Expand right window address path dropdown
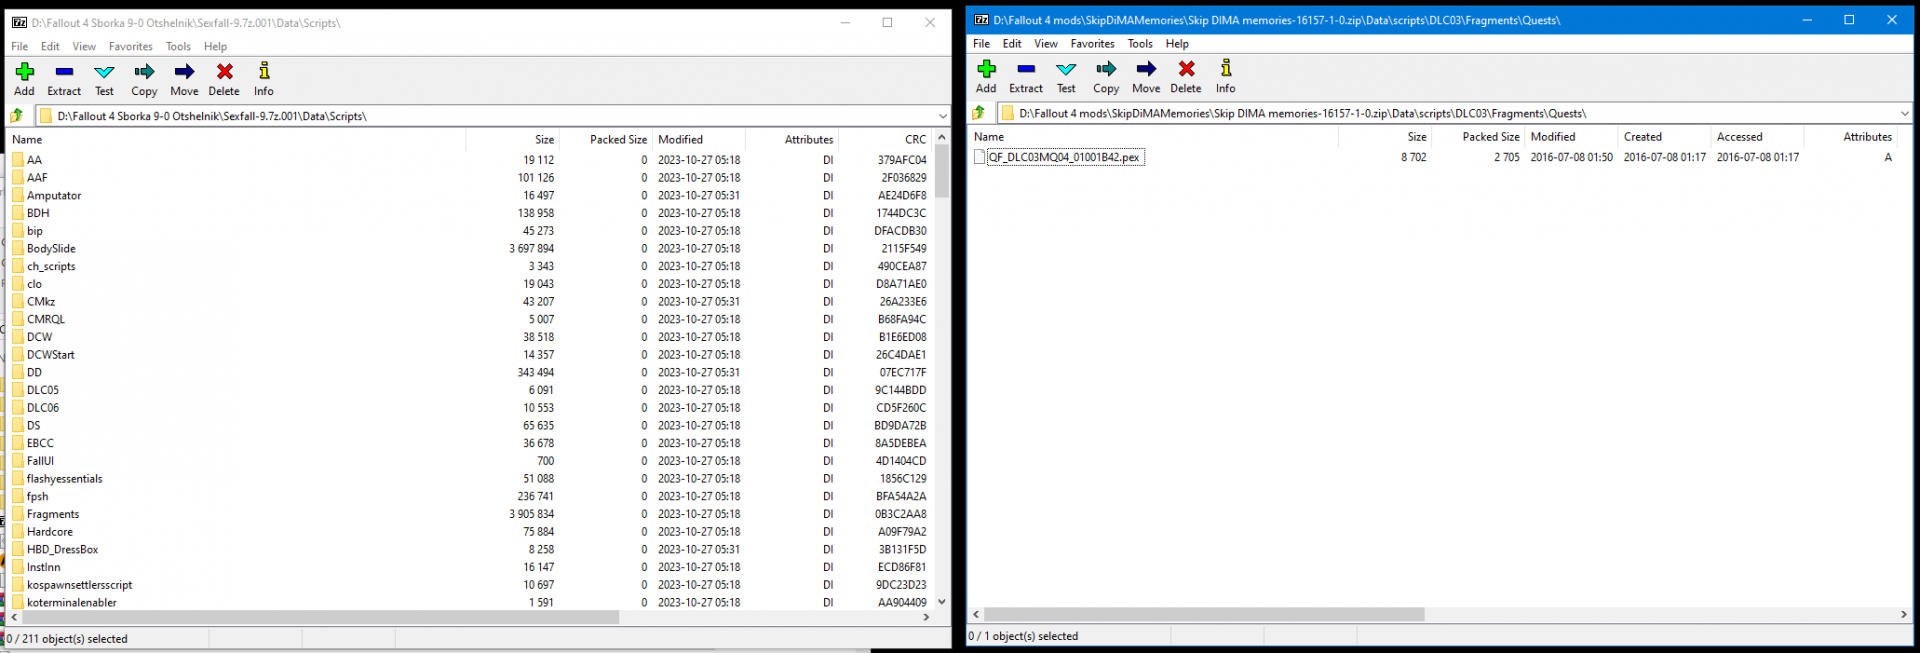This screenshot has width=1920, height=653. [1904, 113]
